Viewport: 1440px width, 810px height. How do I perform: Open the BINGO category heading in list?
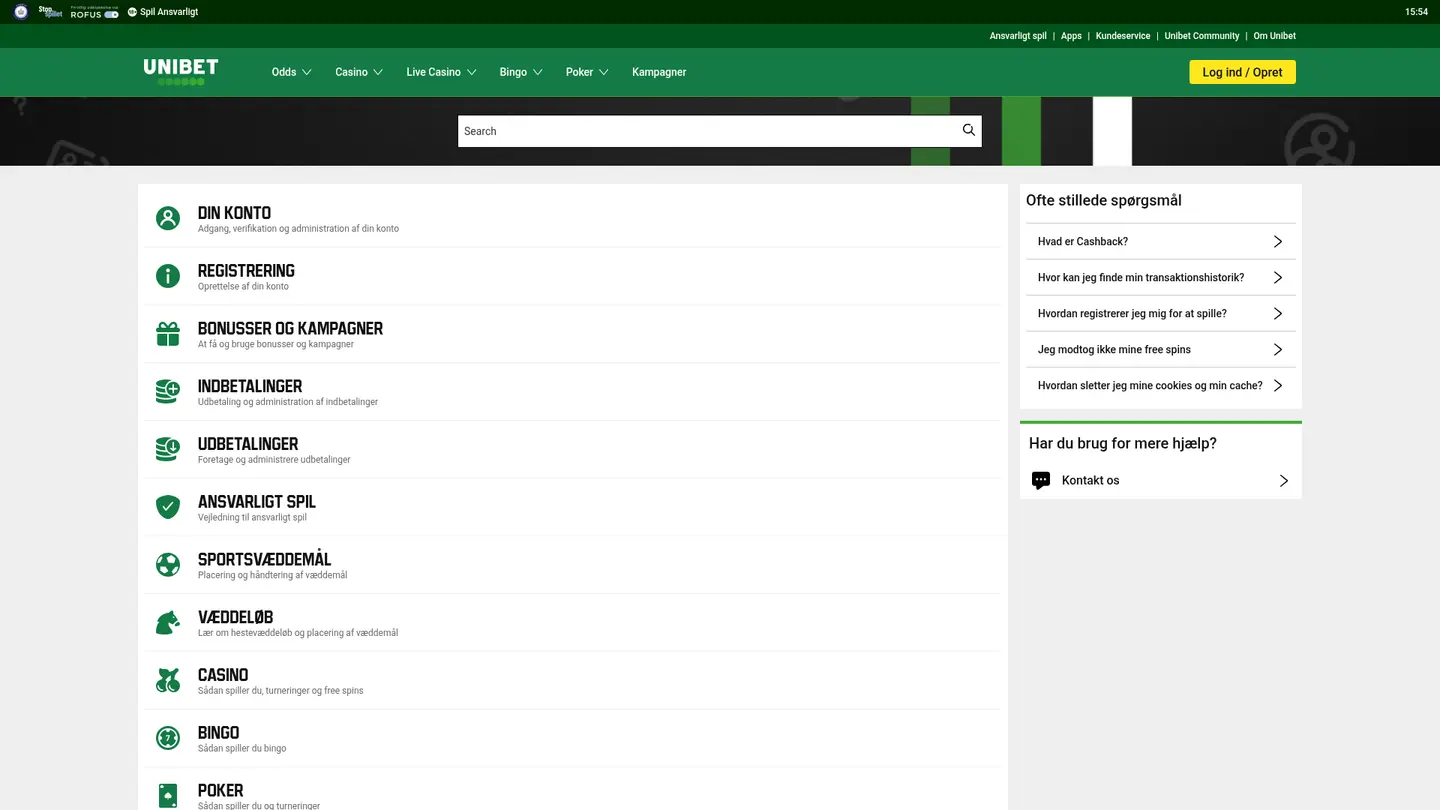tap(218, 733)
